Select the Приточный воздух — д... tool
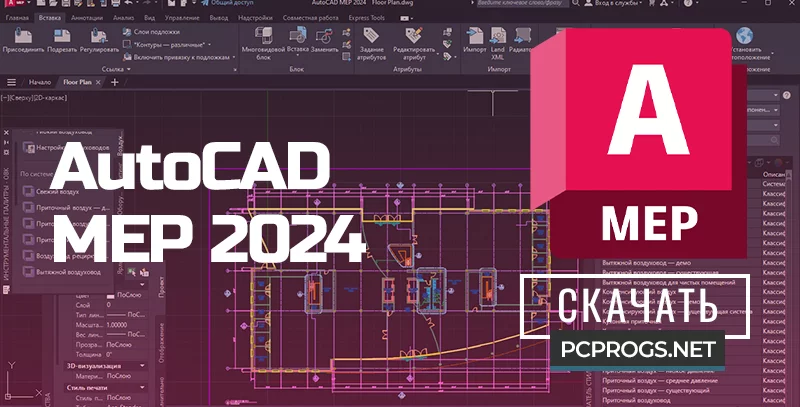The width and height of the screenshot is (800, 407). (x=66, y=208)
